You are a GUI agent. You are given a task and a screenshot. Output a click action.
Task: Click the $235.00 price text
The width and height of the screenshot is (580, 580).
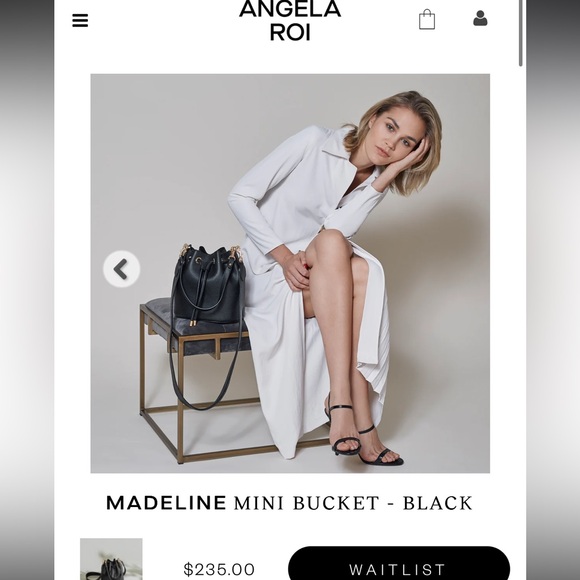[219, 569]
